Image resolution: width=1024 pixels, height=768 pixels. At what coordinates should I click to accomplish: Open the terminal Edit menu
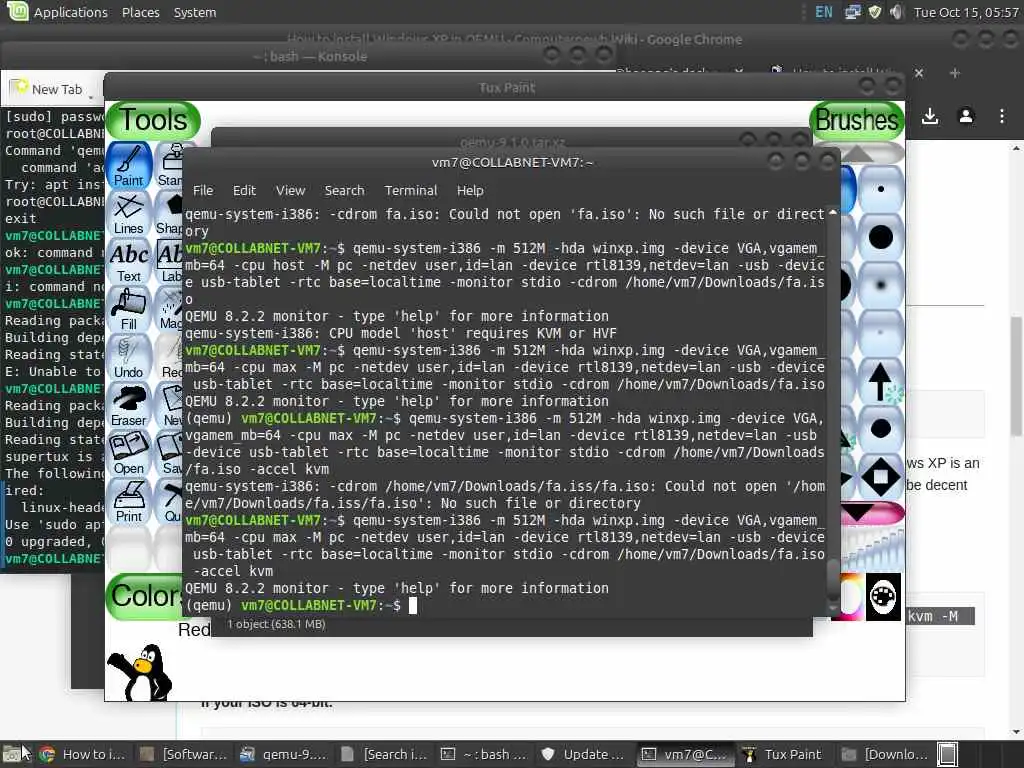[244, 191]
